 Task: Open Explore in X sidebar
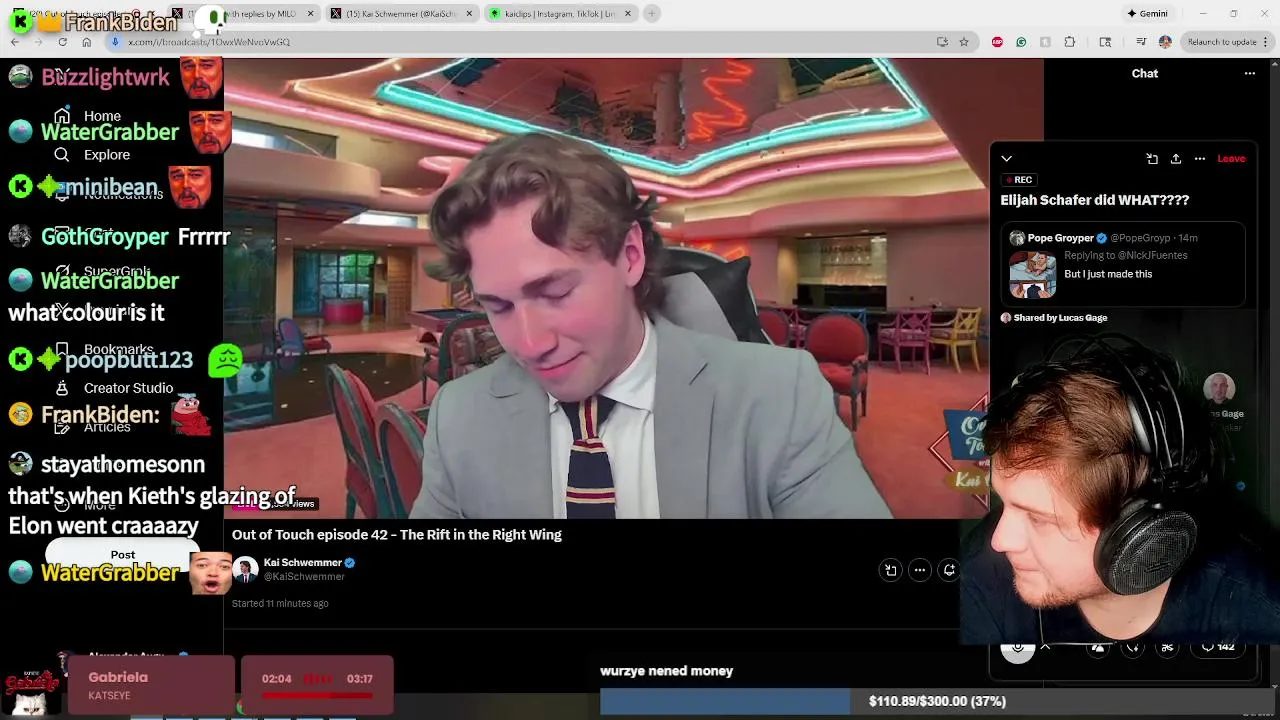(x=106, y=155)
